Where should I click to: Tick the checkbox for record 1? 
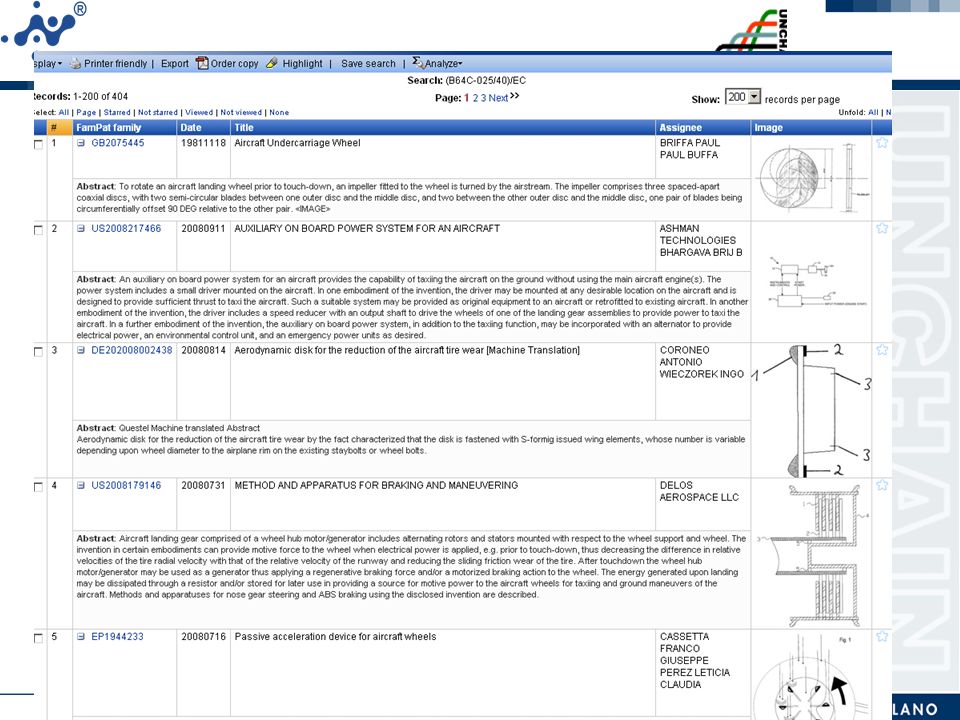(39, 144)
